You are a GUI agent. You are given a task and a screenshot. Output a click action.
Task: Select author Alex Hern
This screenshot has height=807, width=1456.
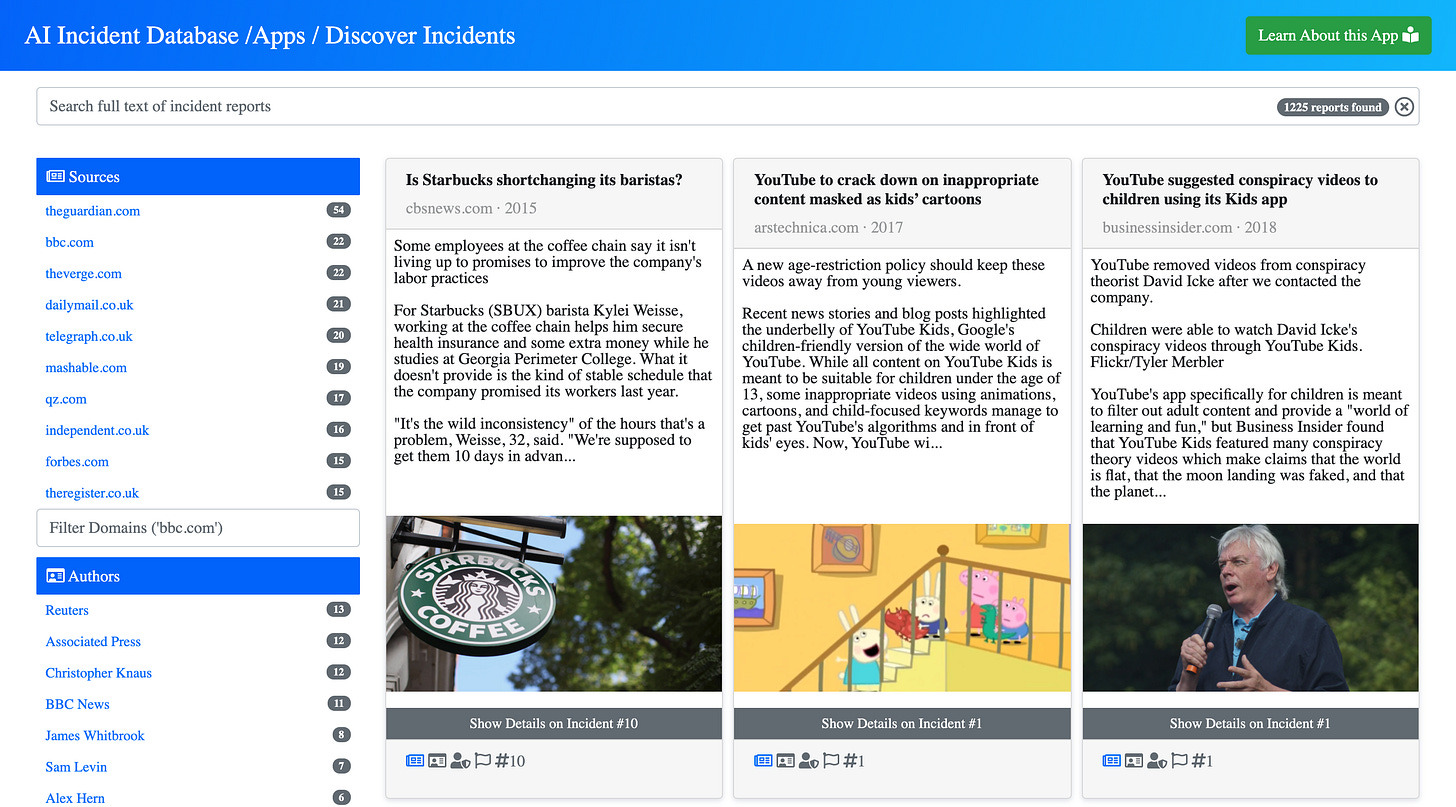(75, 798)
